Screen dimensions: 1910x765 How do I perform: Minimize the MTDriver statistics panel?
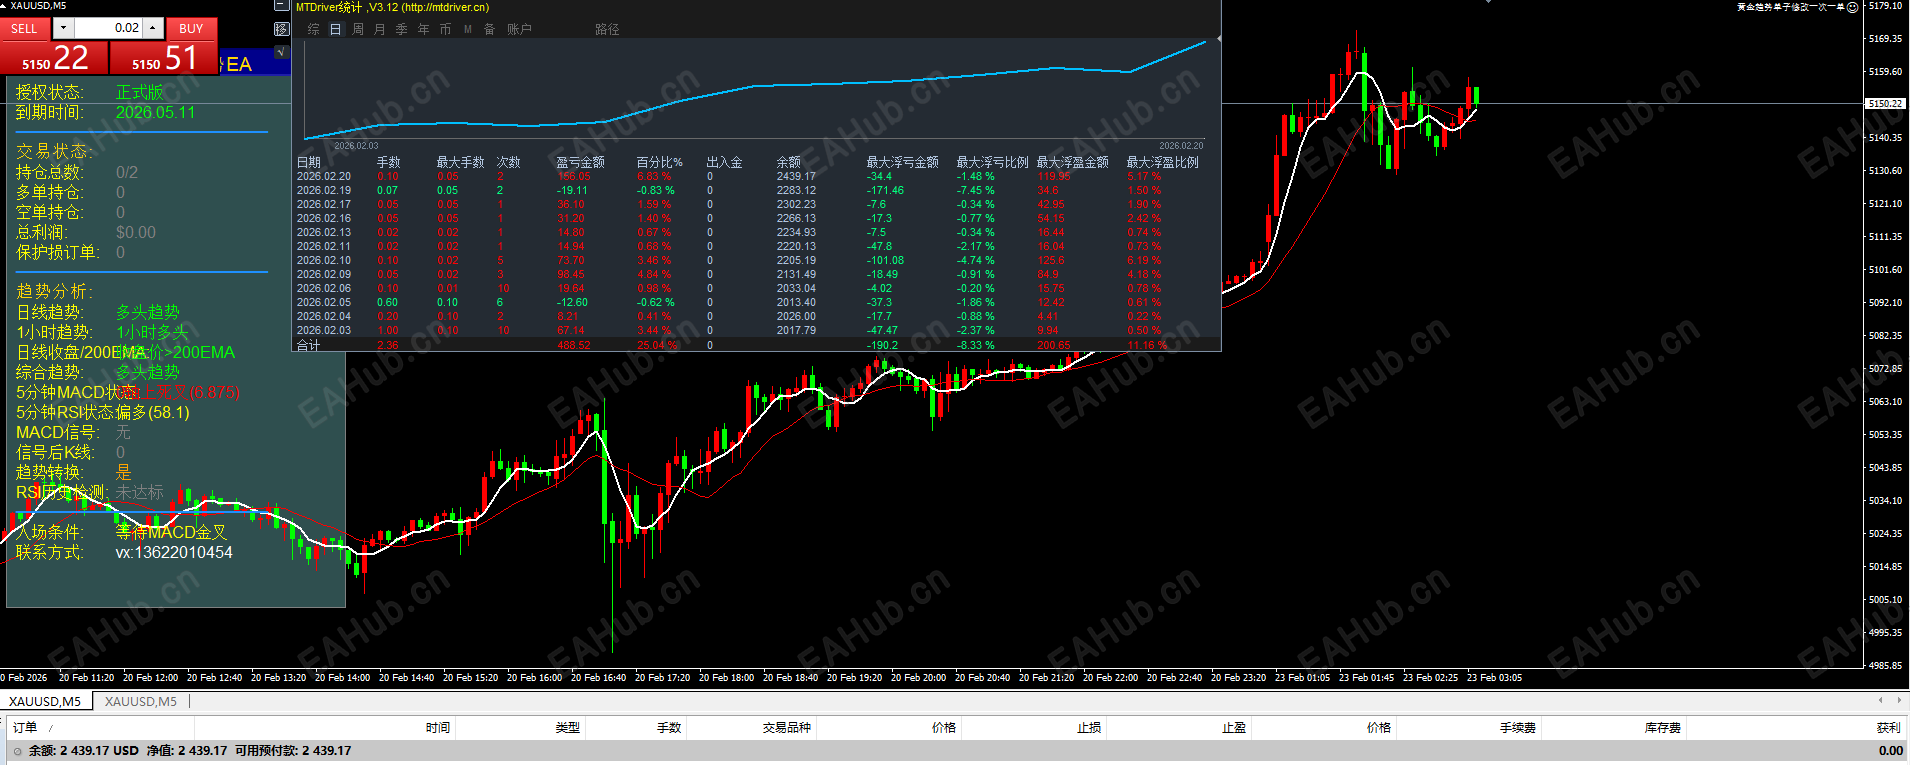[282, 6]
